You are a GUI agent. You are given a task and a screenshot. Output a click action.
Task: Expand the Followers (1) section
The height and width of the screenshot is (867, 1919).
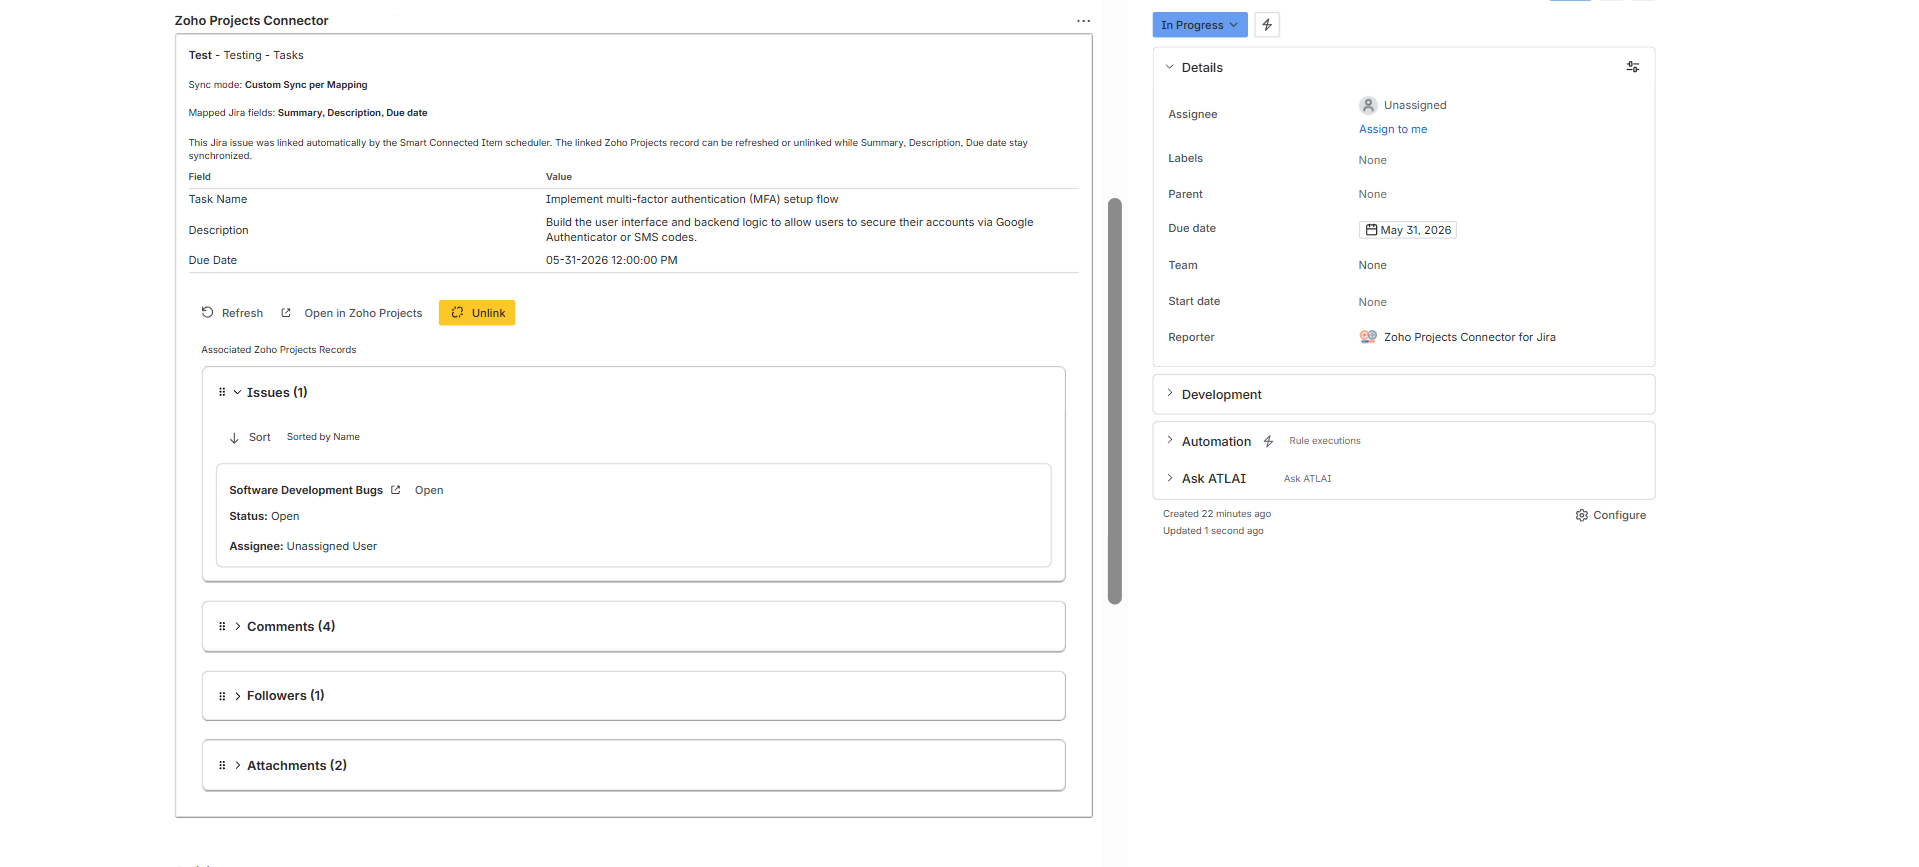click(x=237, y=696)
